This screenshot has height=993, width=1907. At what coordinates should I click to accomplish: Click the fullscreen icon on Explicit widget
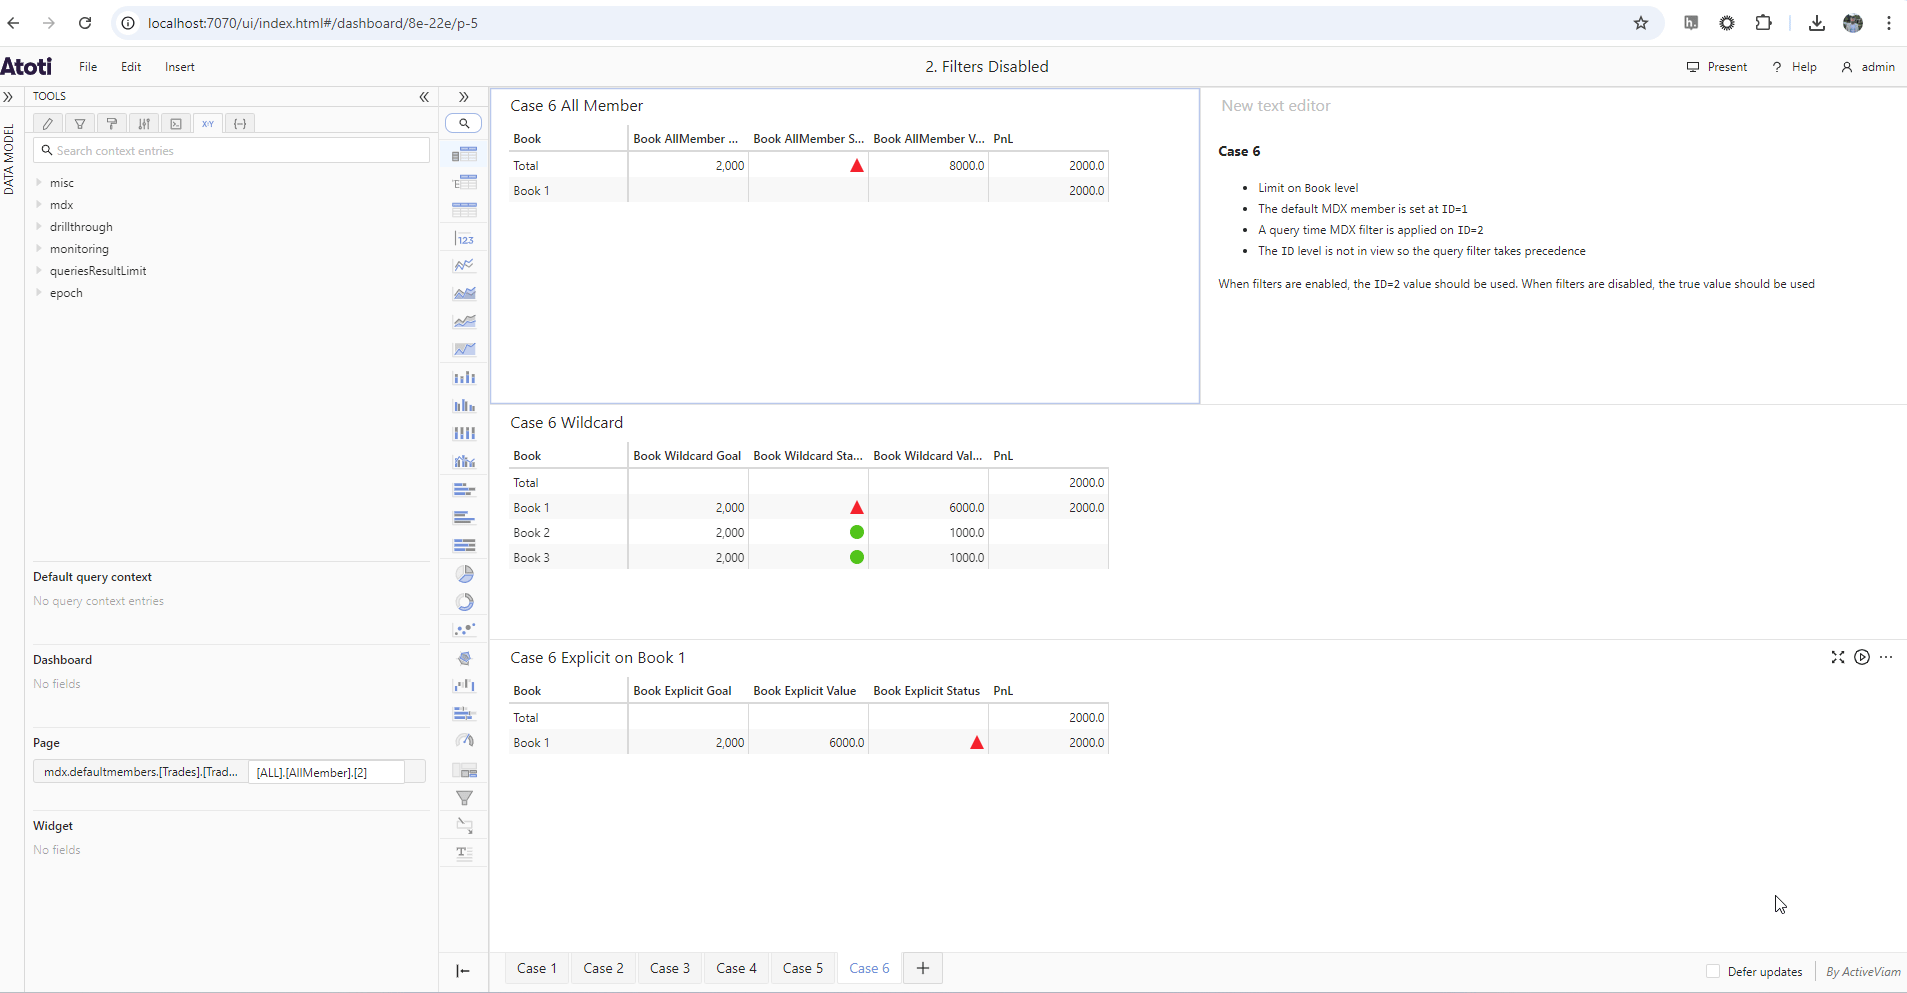pos(1837,657)
